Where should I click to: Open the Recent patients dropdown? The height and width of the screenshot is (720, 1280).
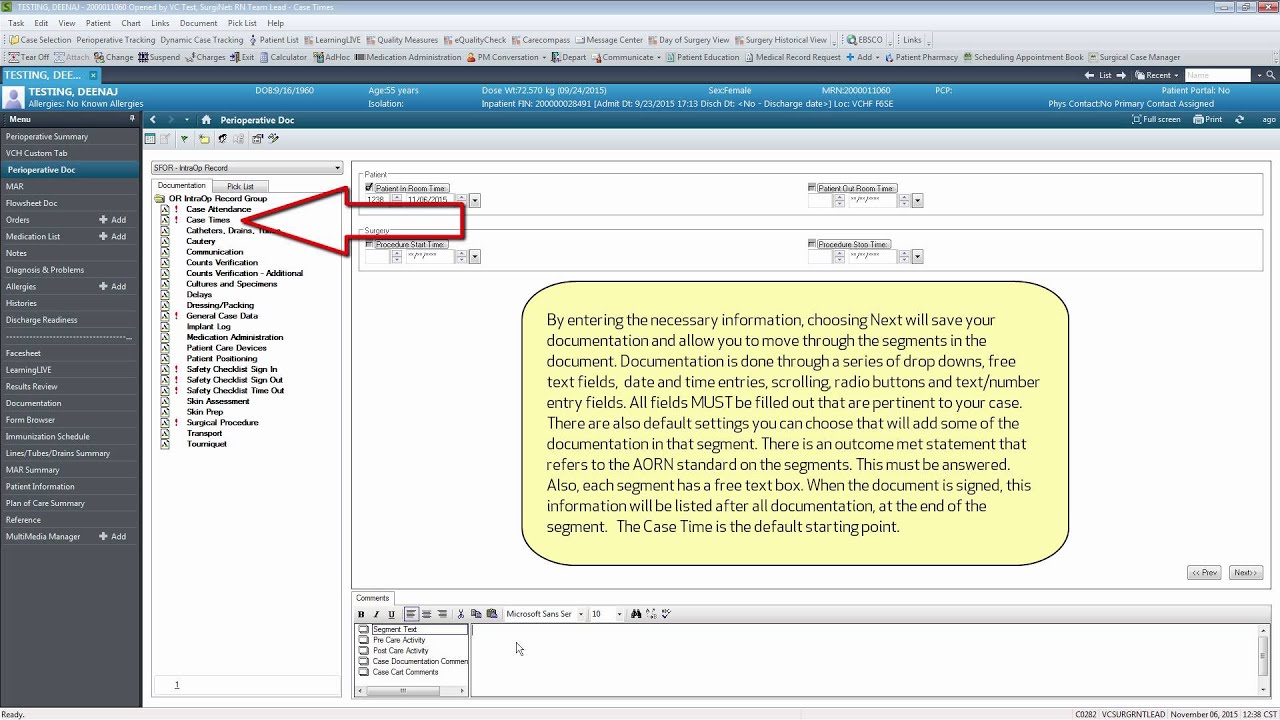click(1157, 75)
